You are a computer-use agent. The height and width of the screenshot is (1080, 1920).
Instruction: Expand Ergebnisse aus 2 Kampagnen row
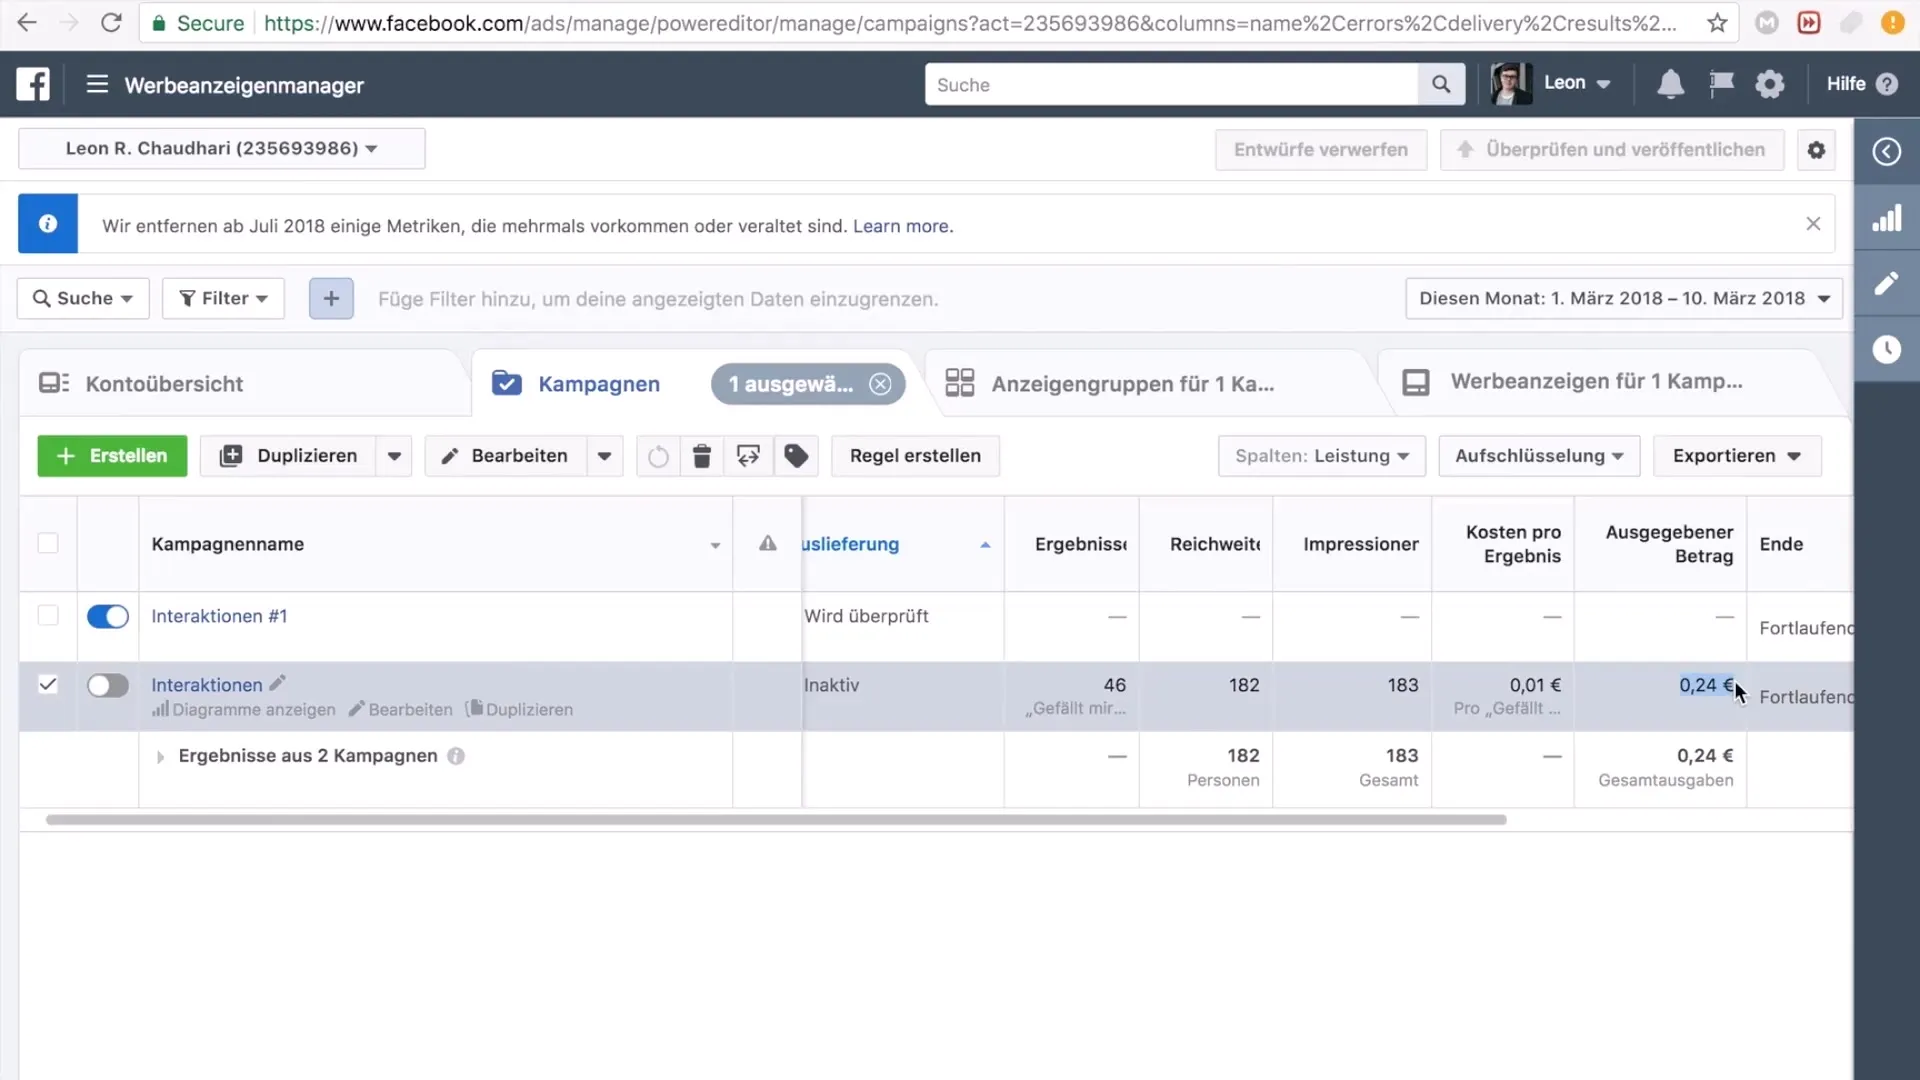(160, 757)
